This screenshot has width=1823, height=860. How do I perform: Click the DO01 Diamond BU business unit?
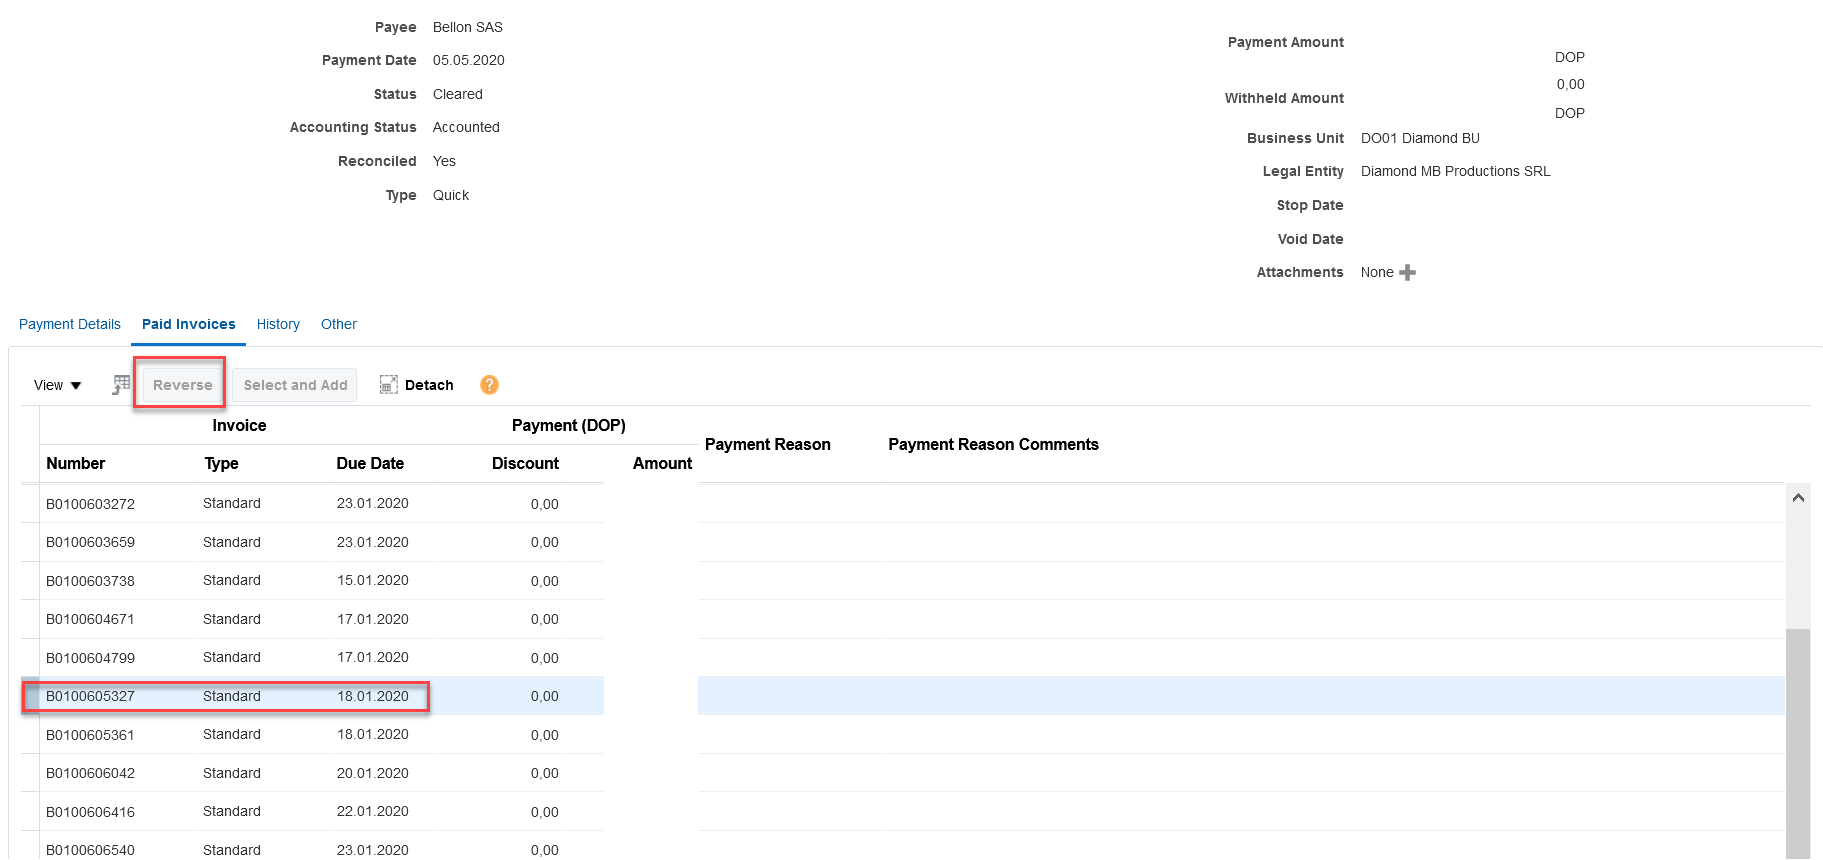(1420, 138)
